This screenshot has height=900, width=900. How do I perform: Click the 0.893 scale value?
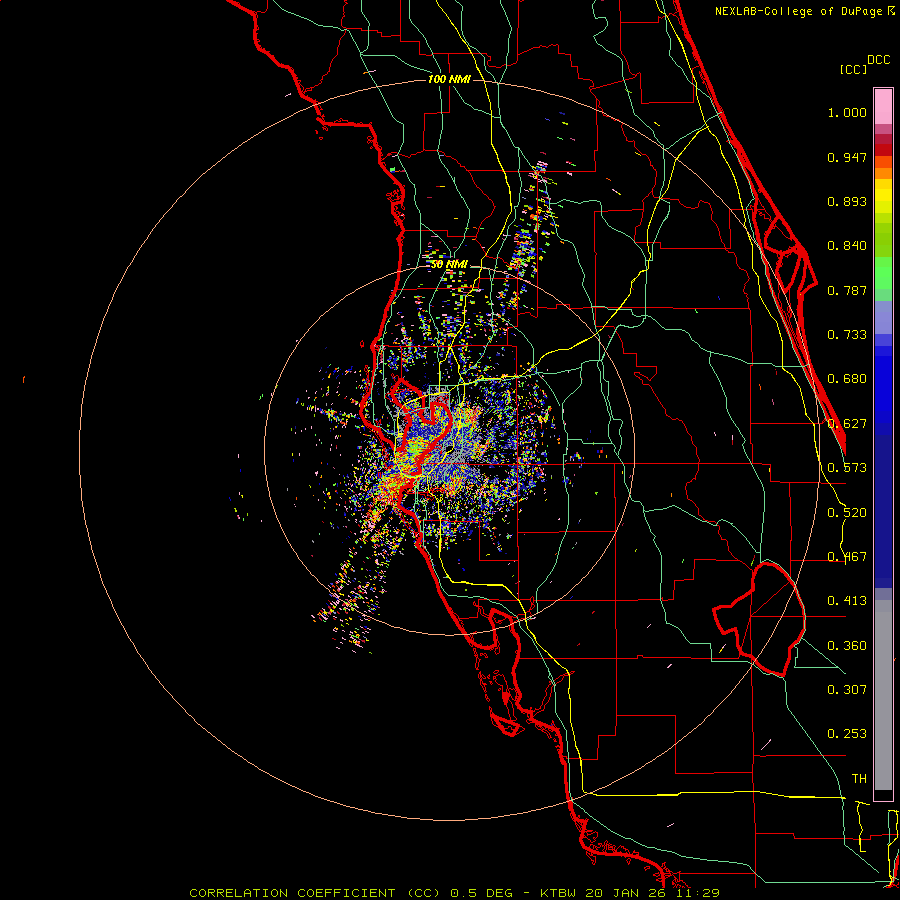click(x=847, y=201)
